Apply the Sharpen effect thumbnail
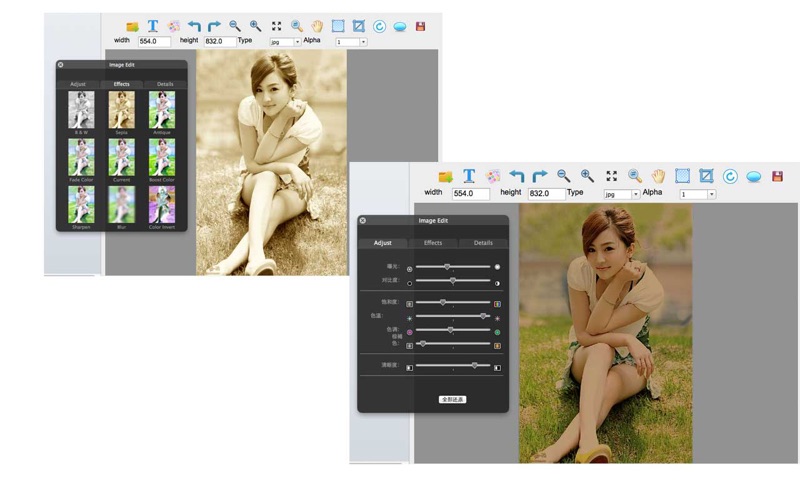 81,205
